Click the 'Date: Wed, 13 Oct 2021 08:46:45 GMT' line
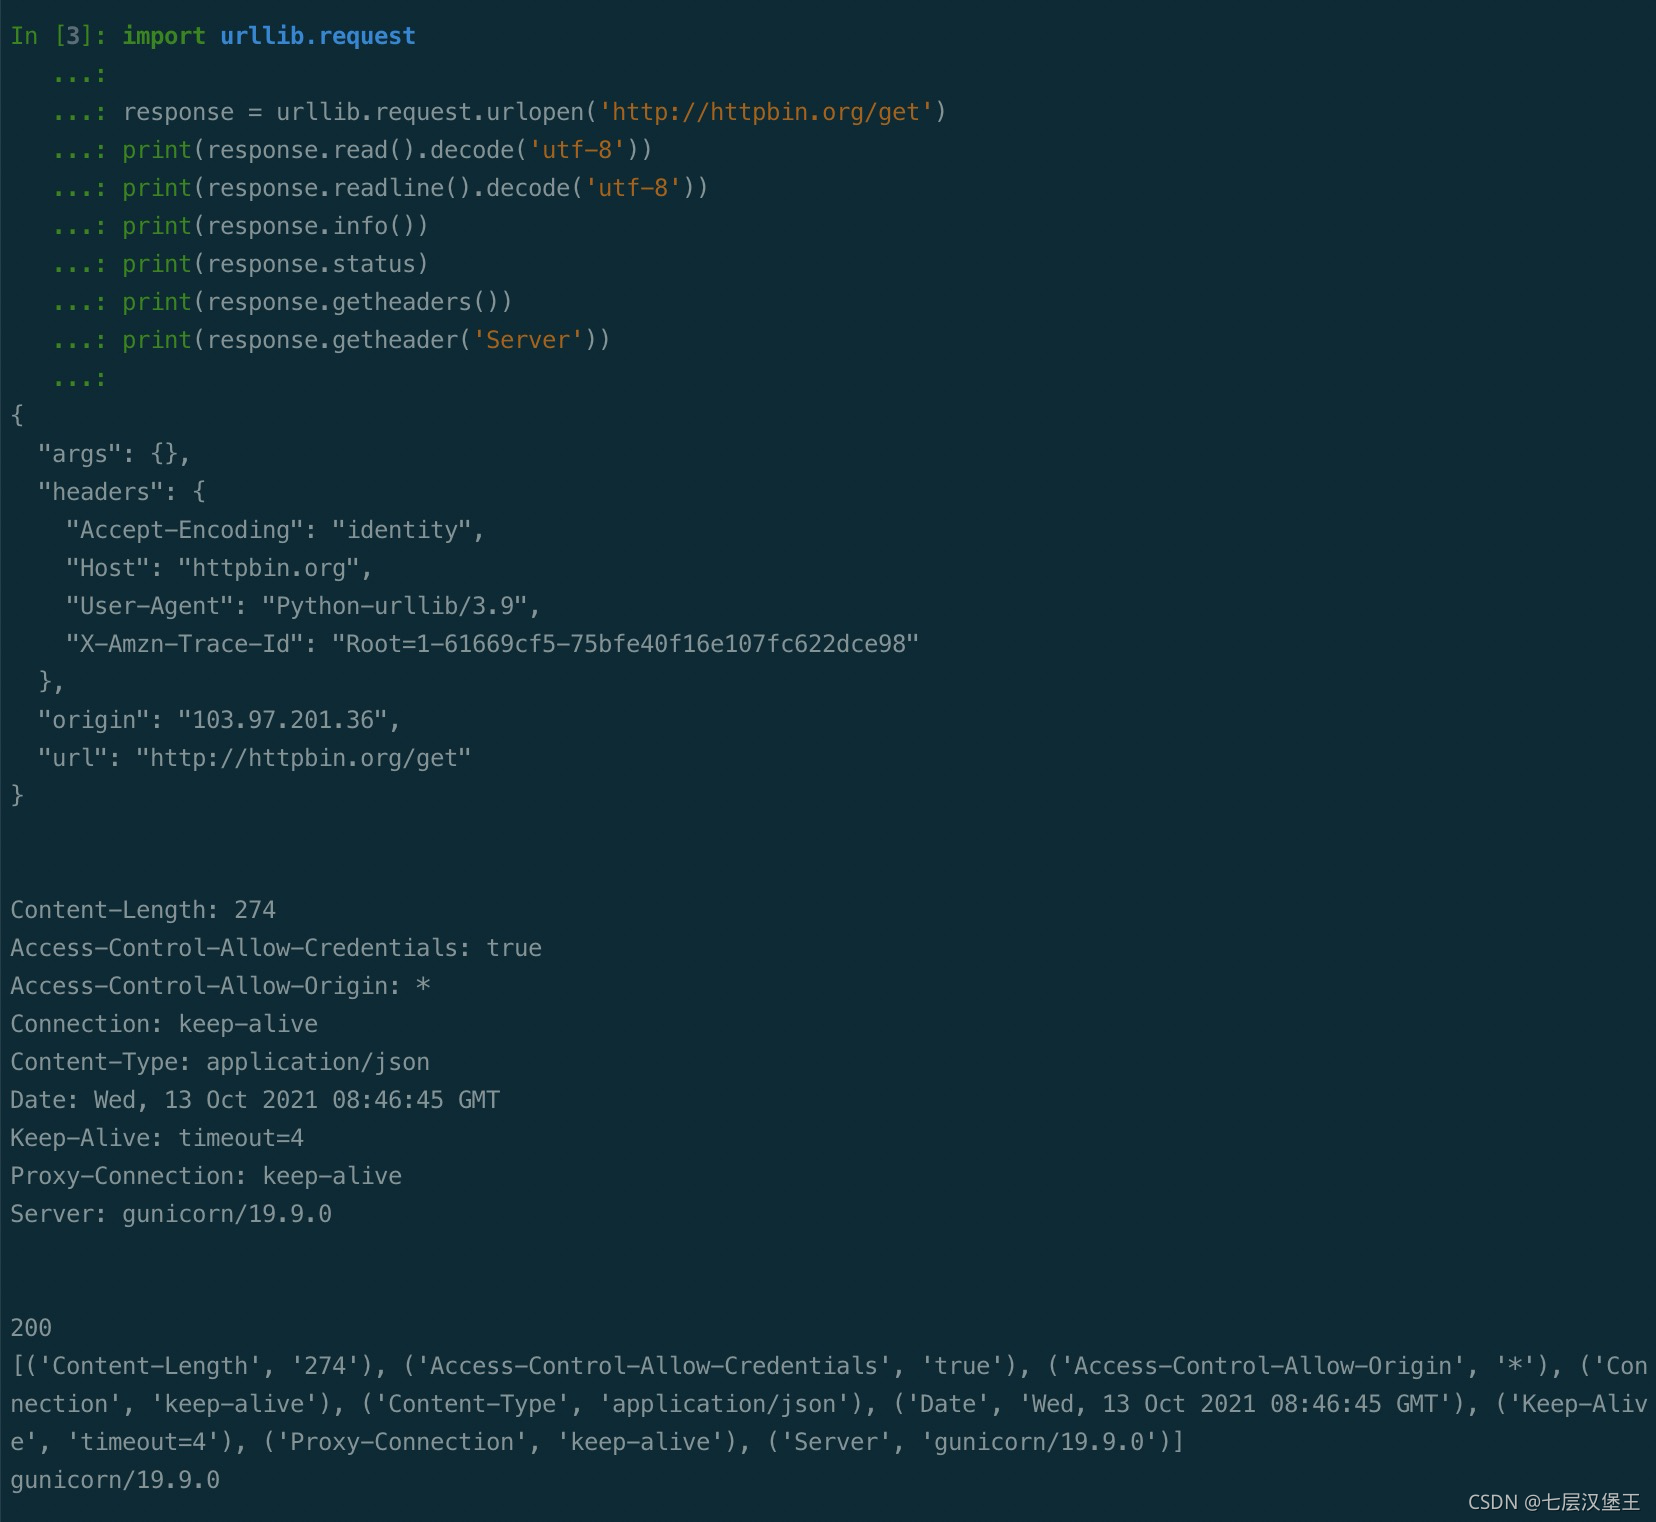Viewport: 1656px width, 1522px height. (x=255, y=1100)
